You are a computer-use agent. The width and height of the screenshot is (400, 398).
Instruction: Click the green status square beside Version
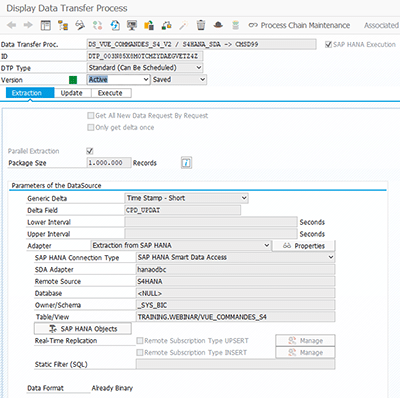(73, 80)
